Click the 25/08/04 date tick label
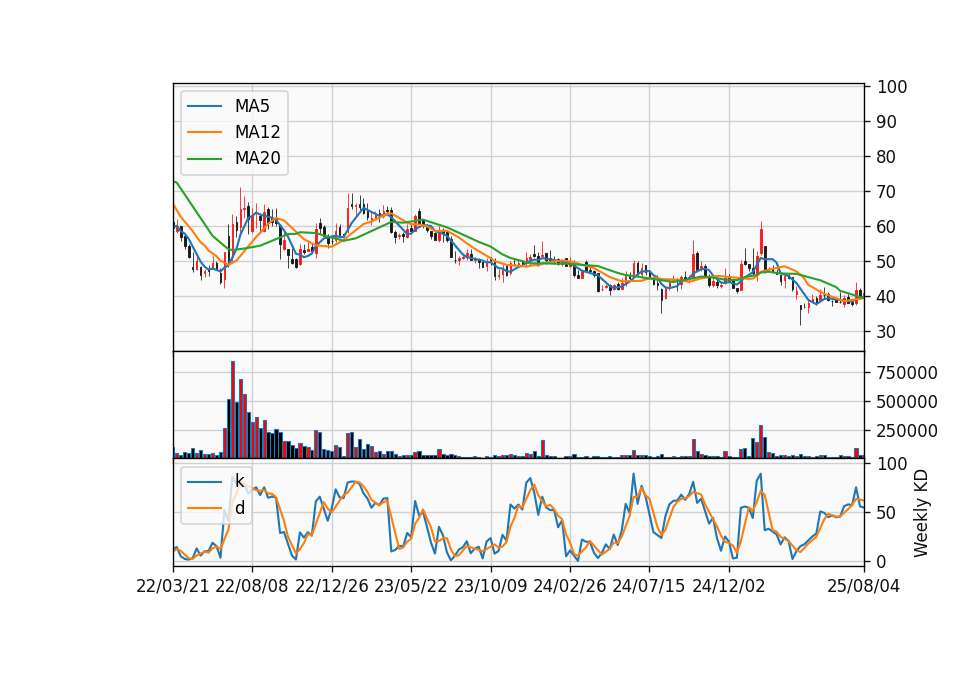 (x=864, y=587)
